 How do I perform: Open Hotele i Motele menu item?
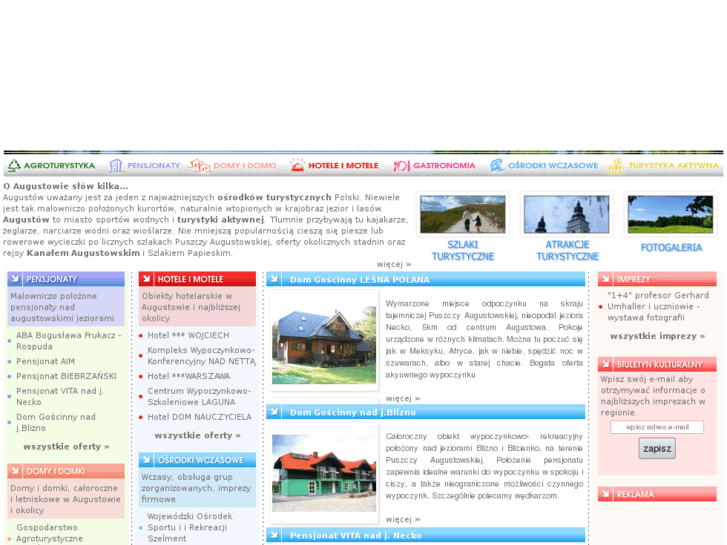click(x=343, y=166)
